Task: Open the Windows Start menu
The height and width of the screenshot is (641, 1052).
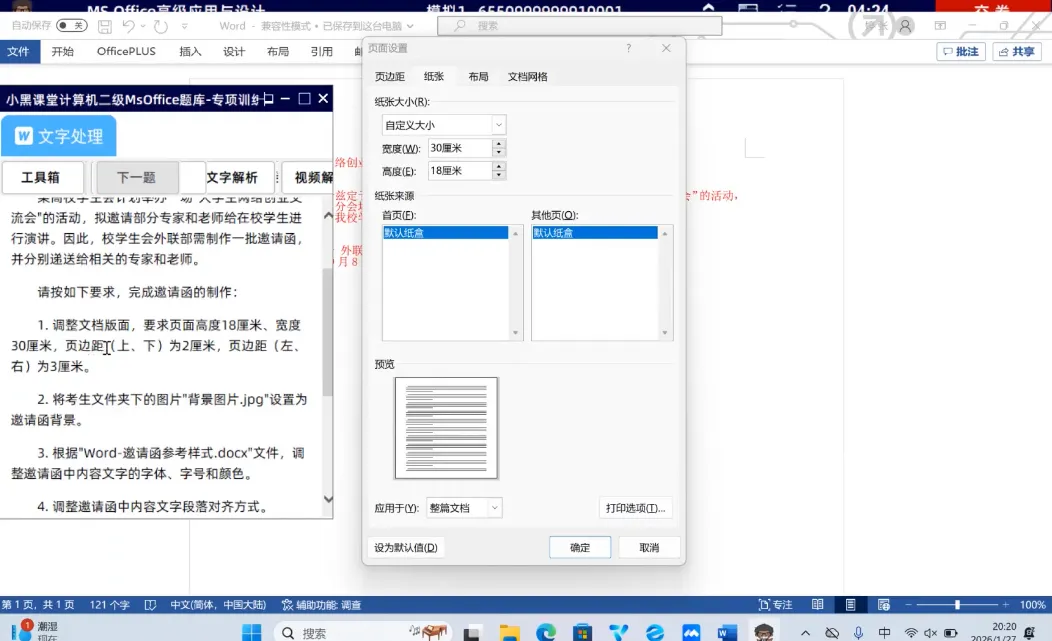Action: [x=252, y=632]
